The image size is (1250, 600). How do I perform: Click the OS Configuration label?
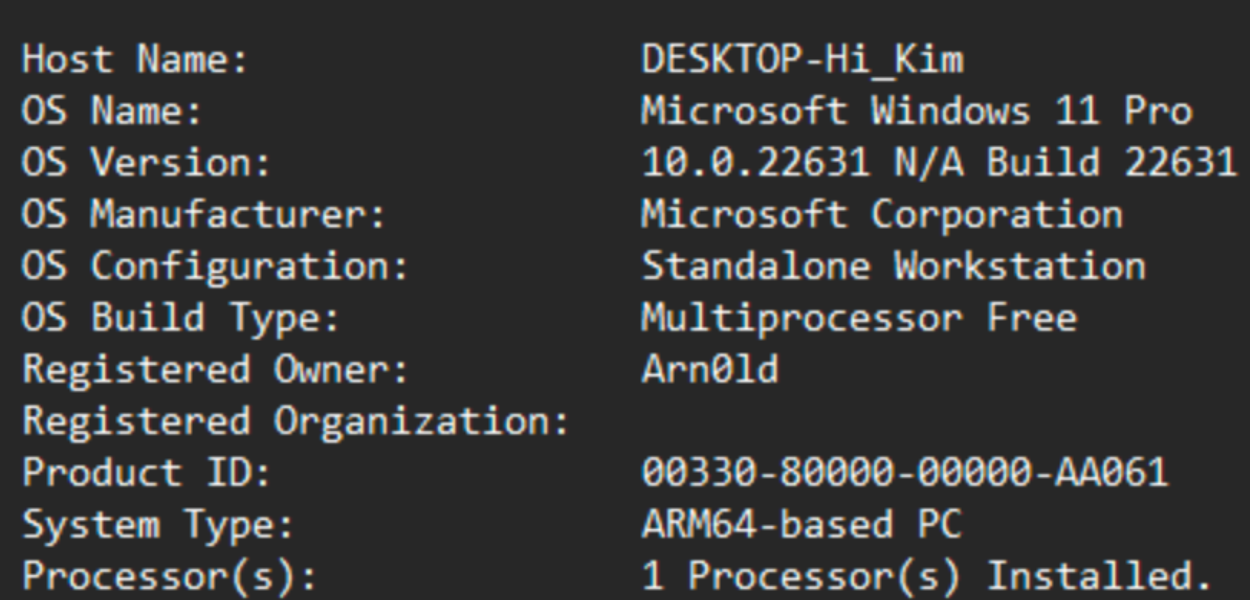click(x=215, y=267)
